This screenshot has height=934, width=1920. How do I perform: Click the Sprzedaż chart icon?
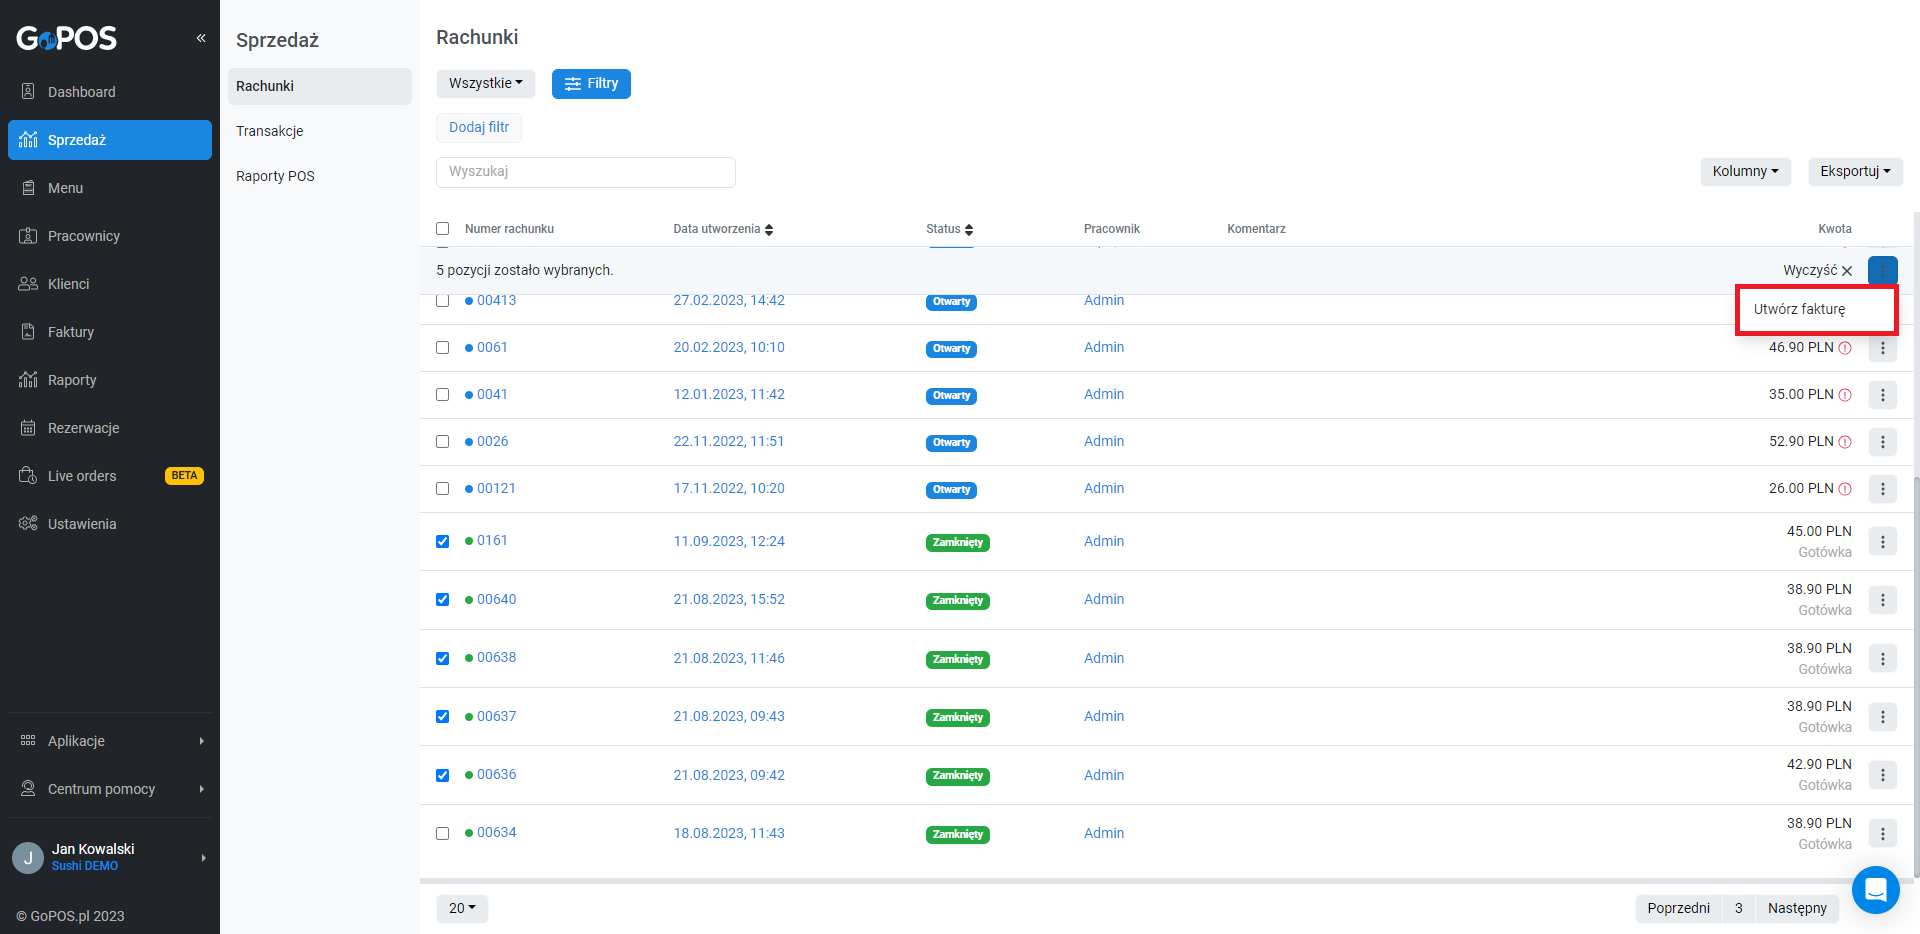(x=28, y=140)
